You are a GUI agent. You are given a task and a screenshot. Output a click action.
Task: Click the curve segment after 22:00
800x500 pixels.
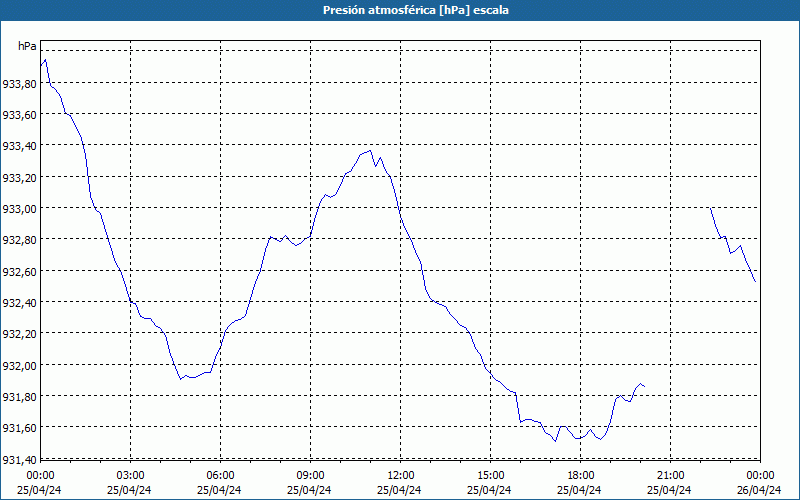[733, 245]
